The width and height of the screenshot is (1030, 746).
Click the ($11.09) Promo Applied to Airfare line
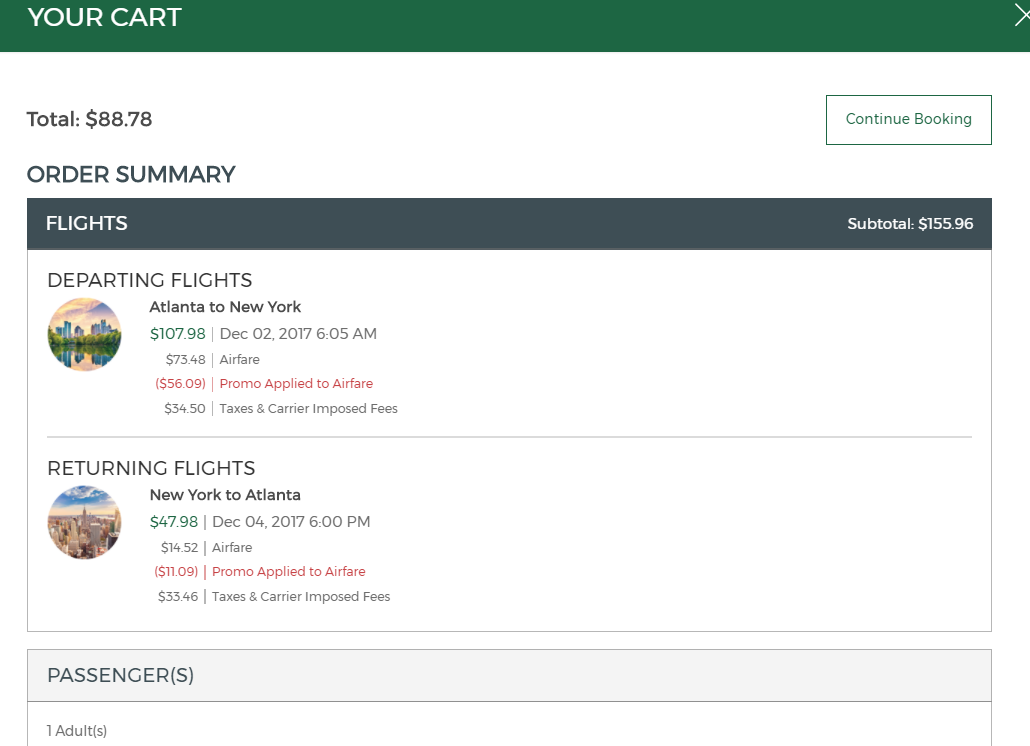coord(260,572)
